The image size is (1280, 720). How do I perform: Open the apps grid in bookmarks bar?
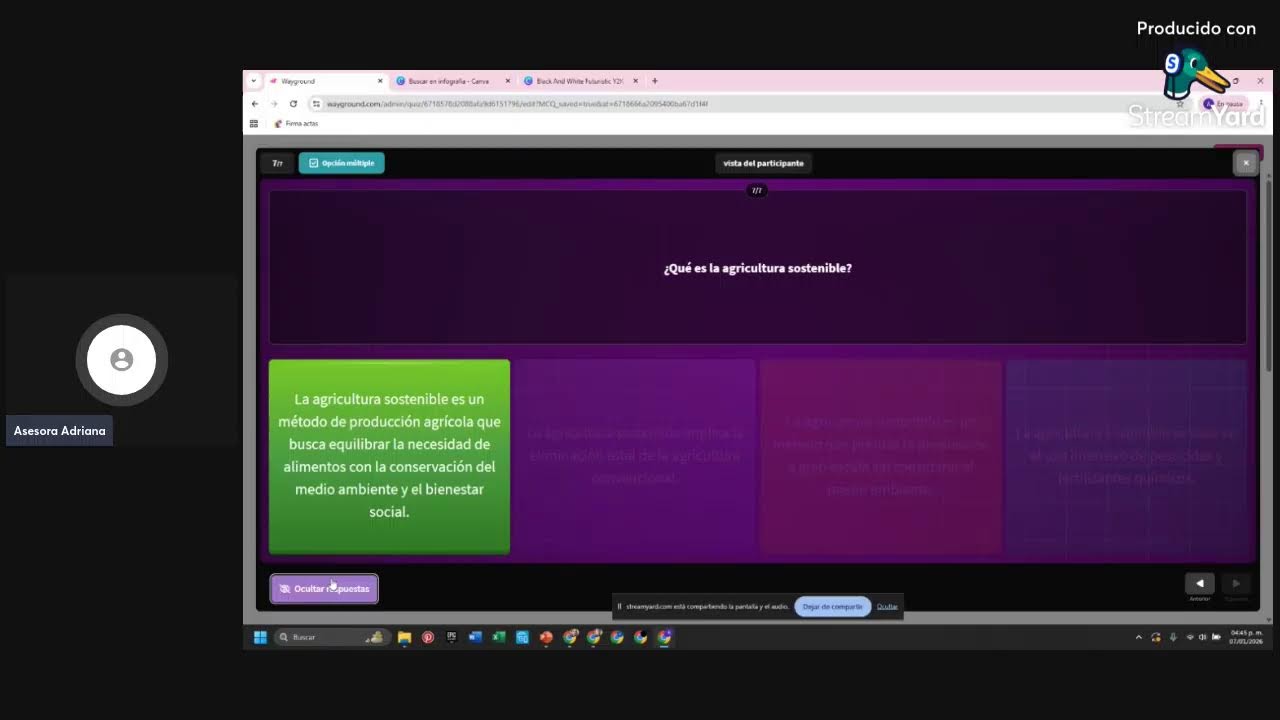[254, 124]
